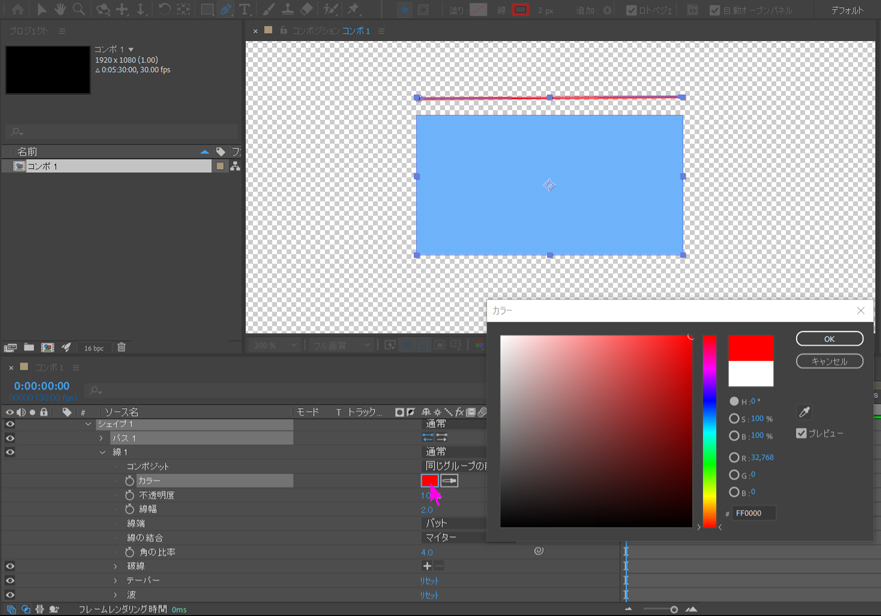This screenshot has width=881, height=616.
Task: Select the Zoom magnifier tool
Action: point(79,9)
